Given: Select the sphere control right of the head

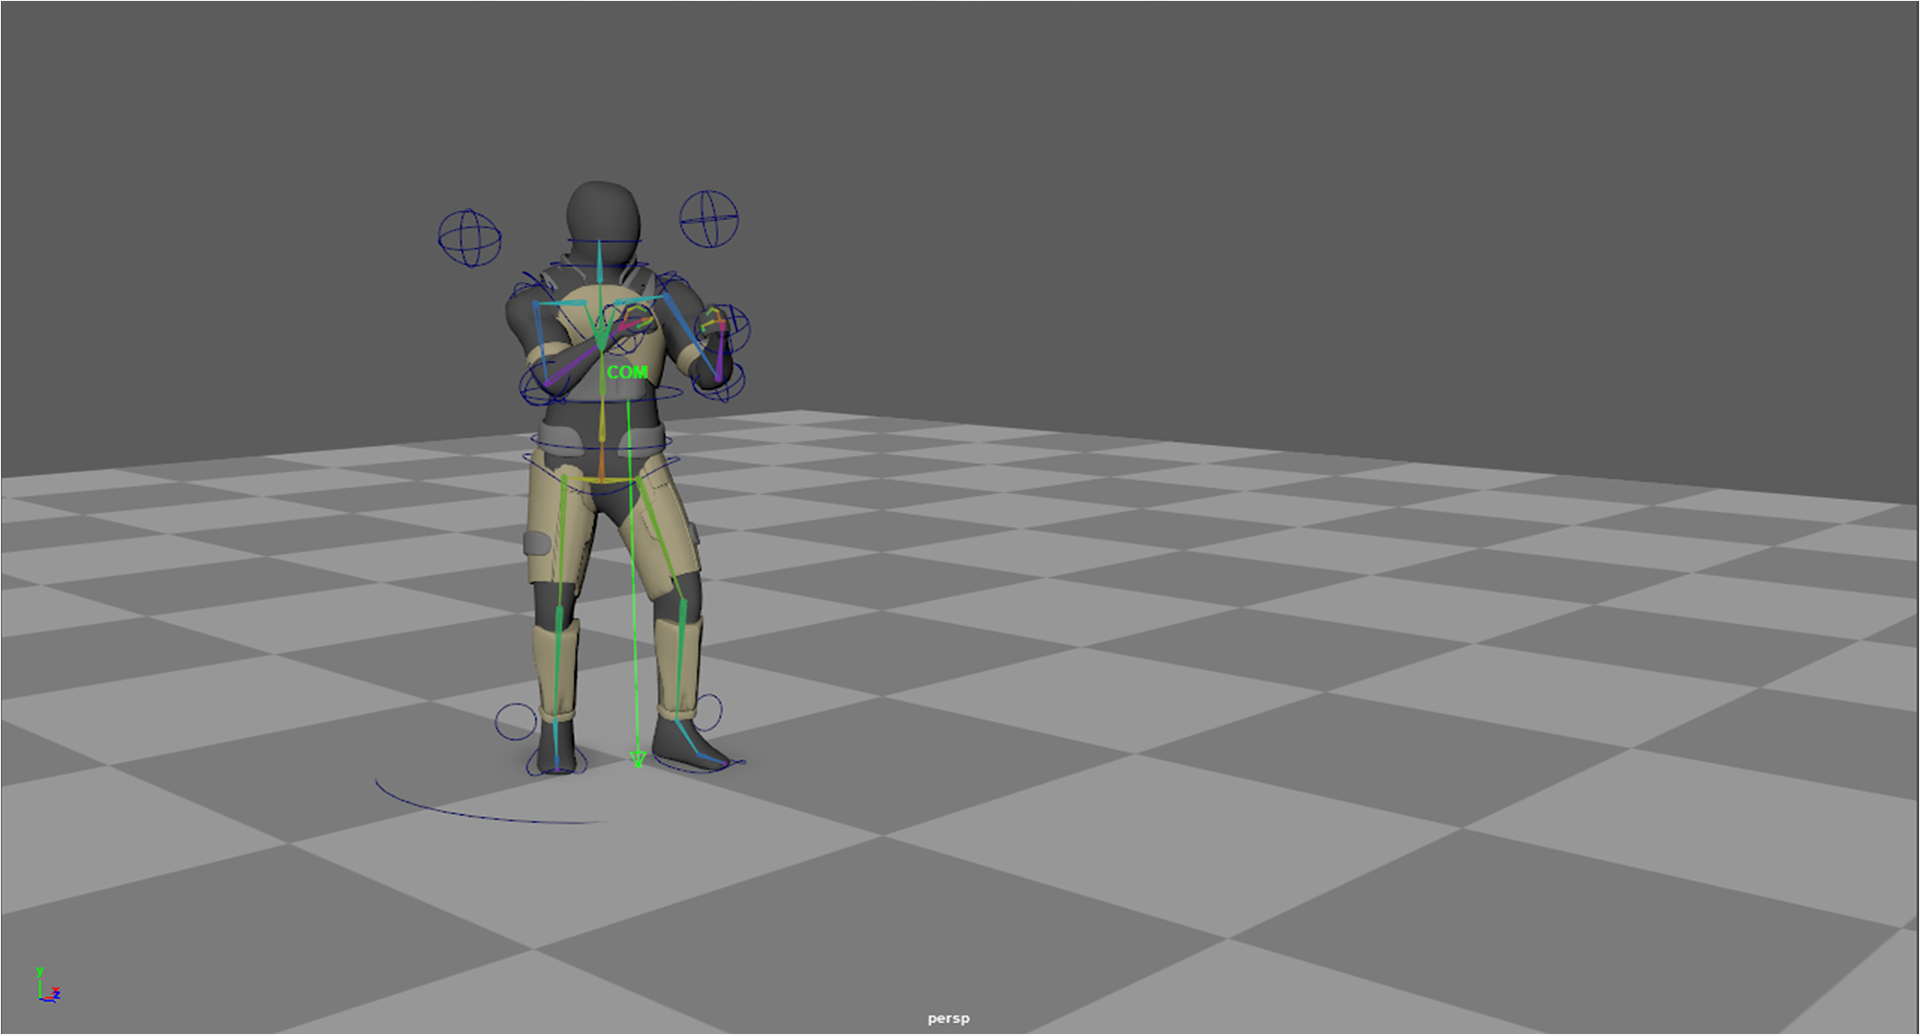Looking at the screenshot, I should (709, 220).
